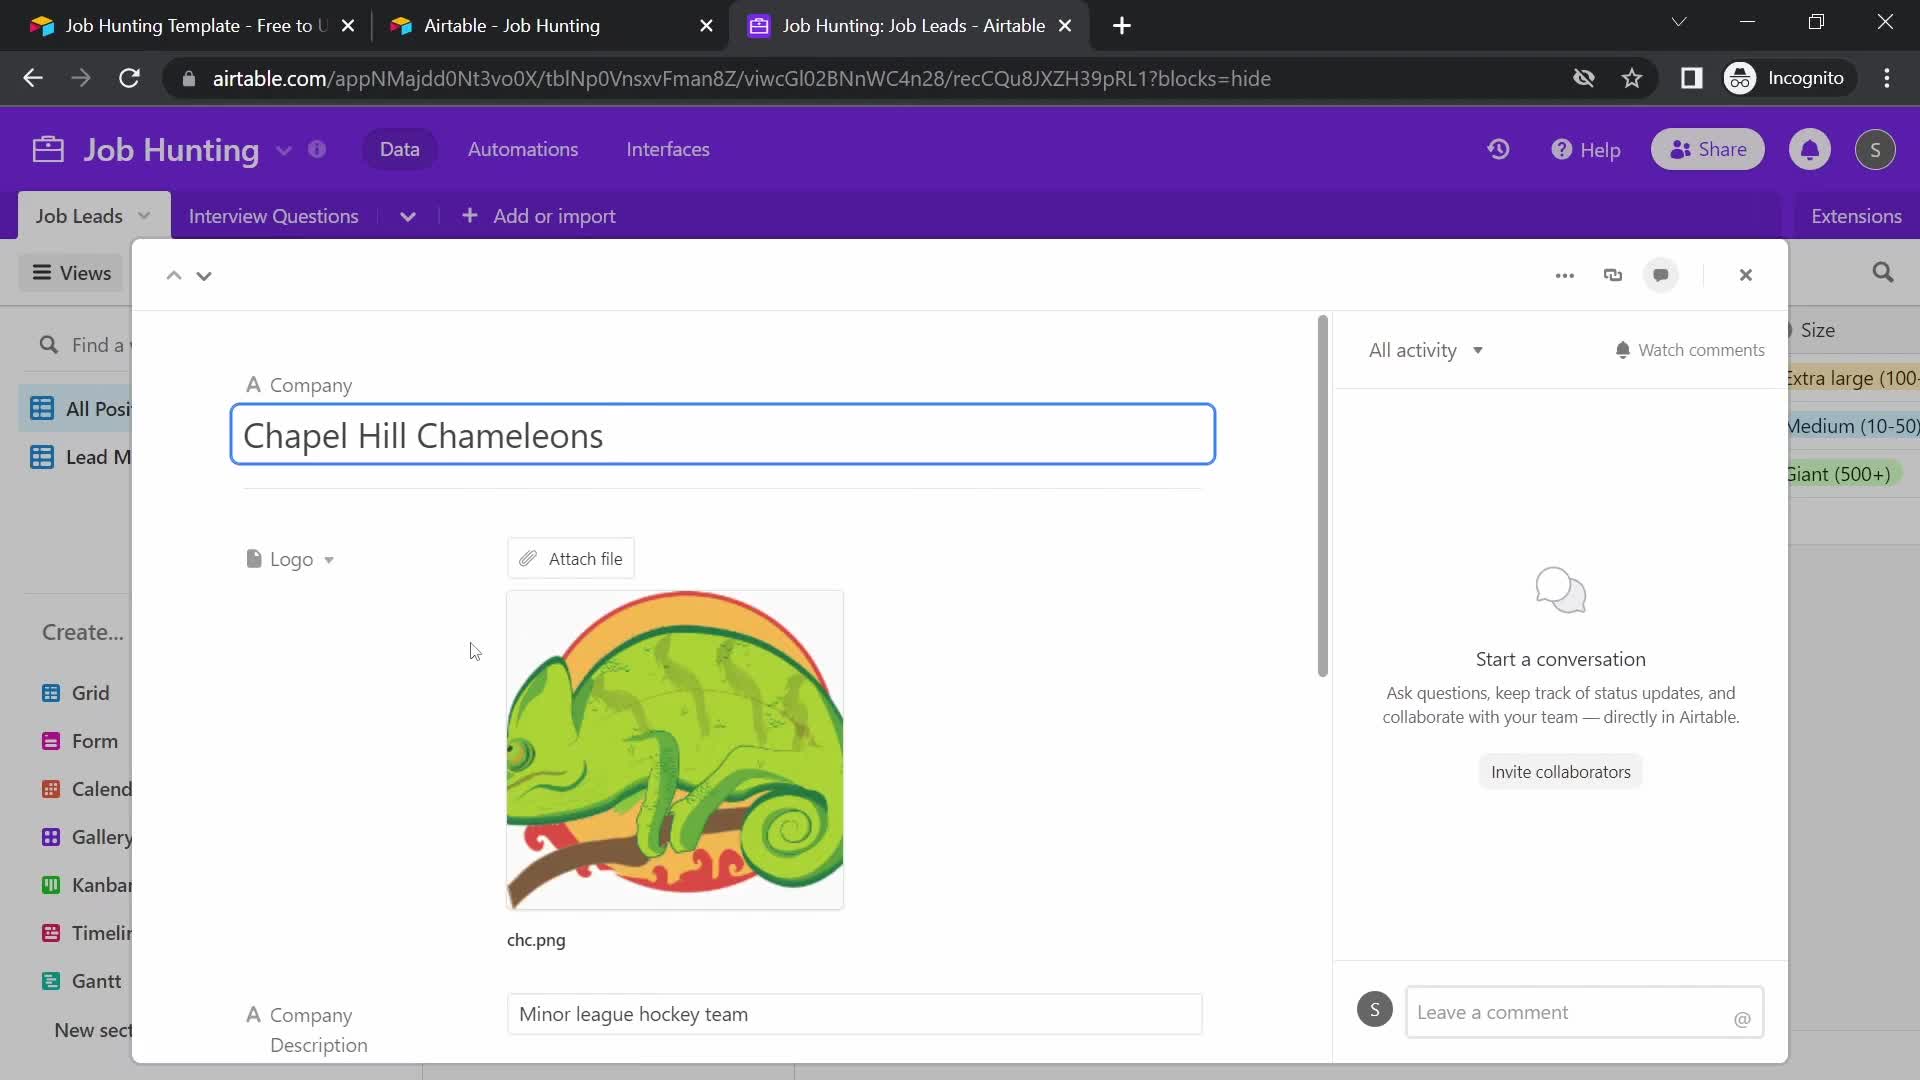Image resolution: width=1920 pixels, height=1080 pixels.
Task: Click the Interview Questions tab expander arrow
Action: (x=405, y=216)
